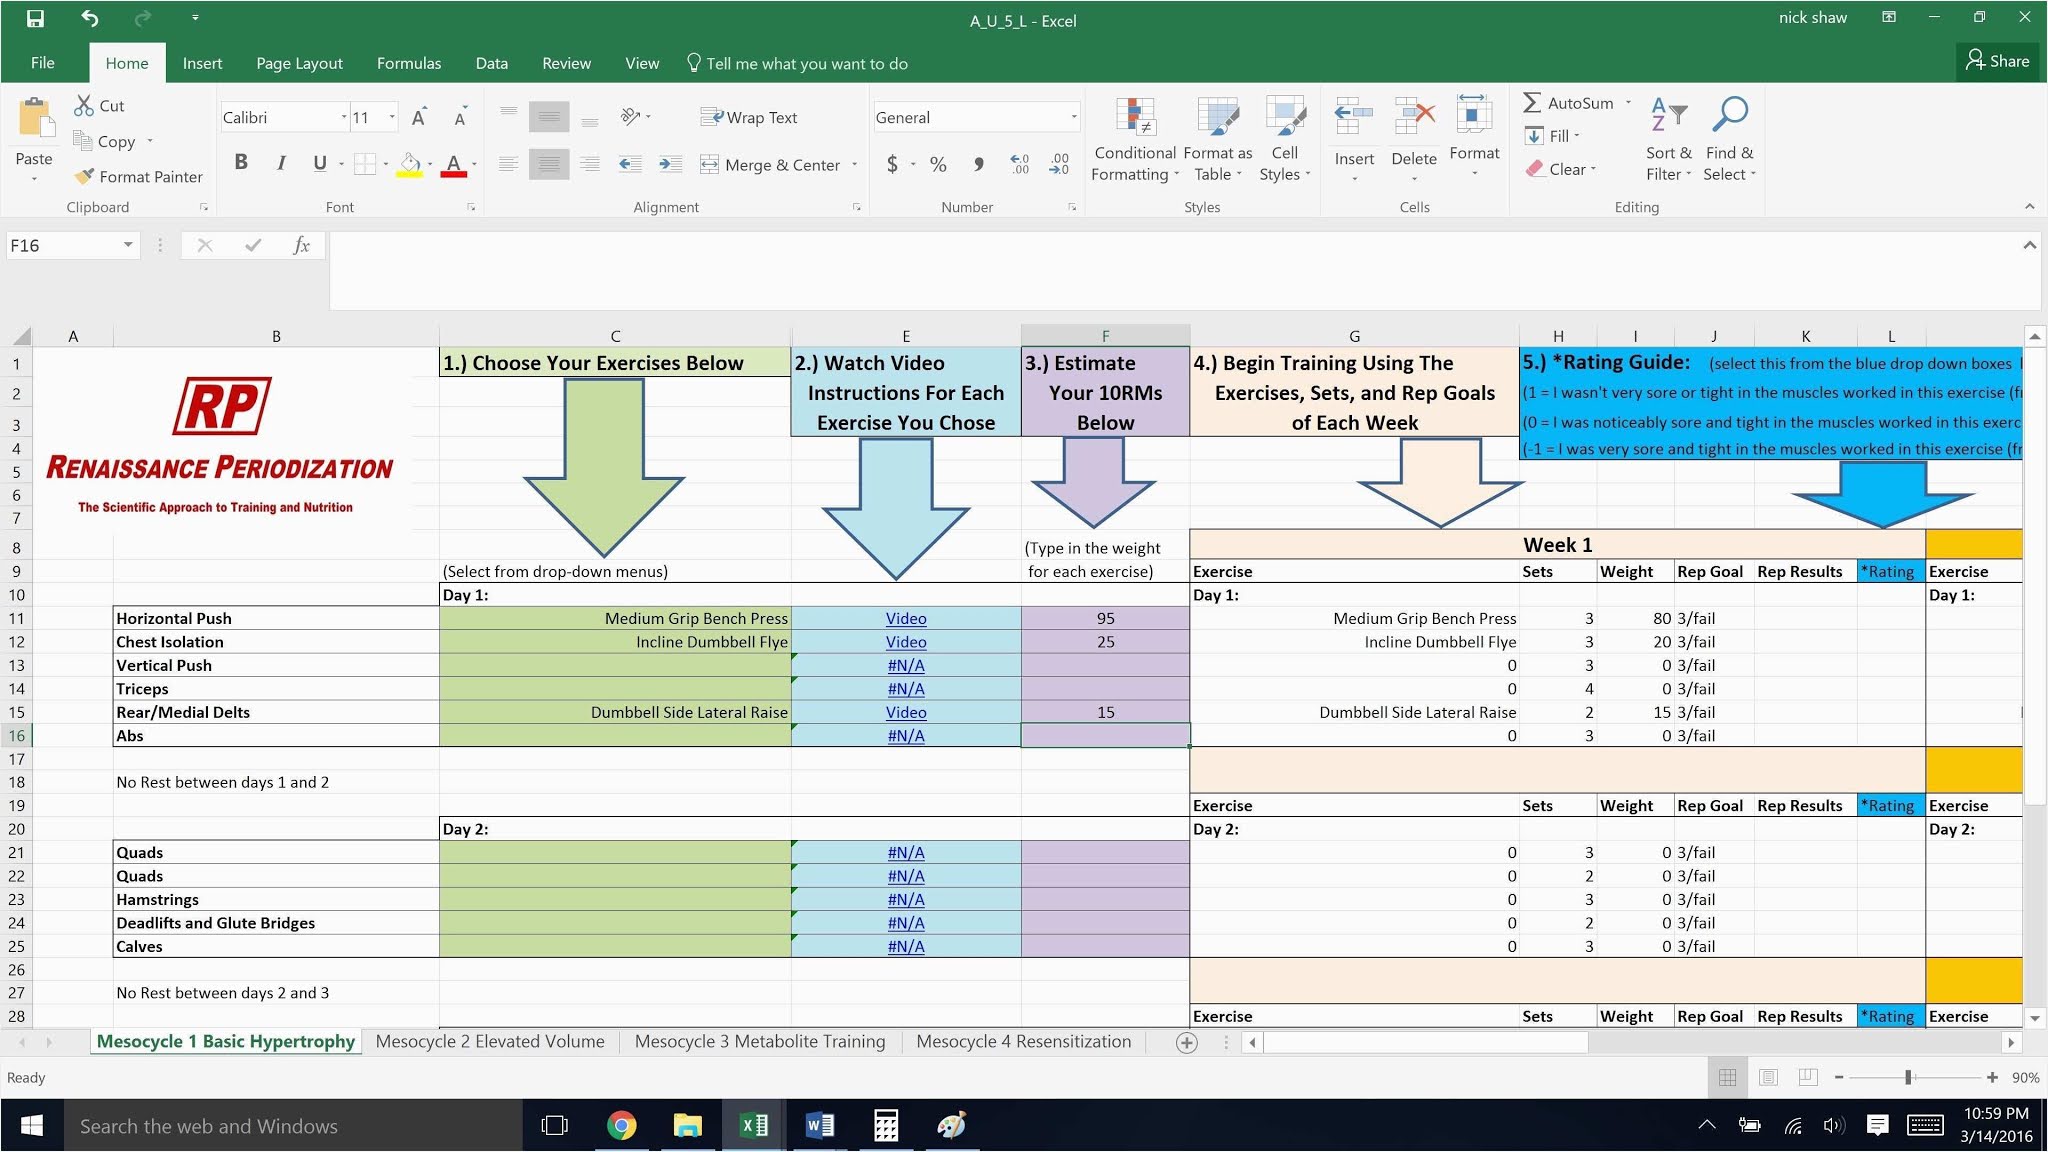Switch to Mesocycle 2 Elevated Volume sheet
This screenshot has width=2048, height=1152.
tap(490, 1041)
